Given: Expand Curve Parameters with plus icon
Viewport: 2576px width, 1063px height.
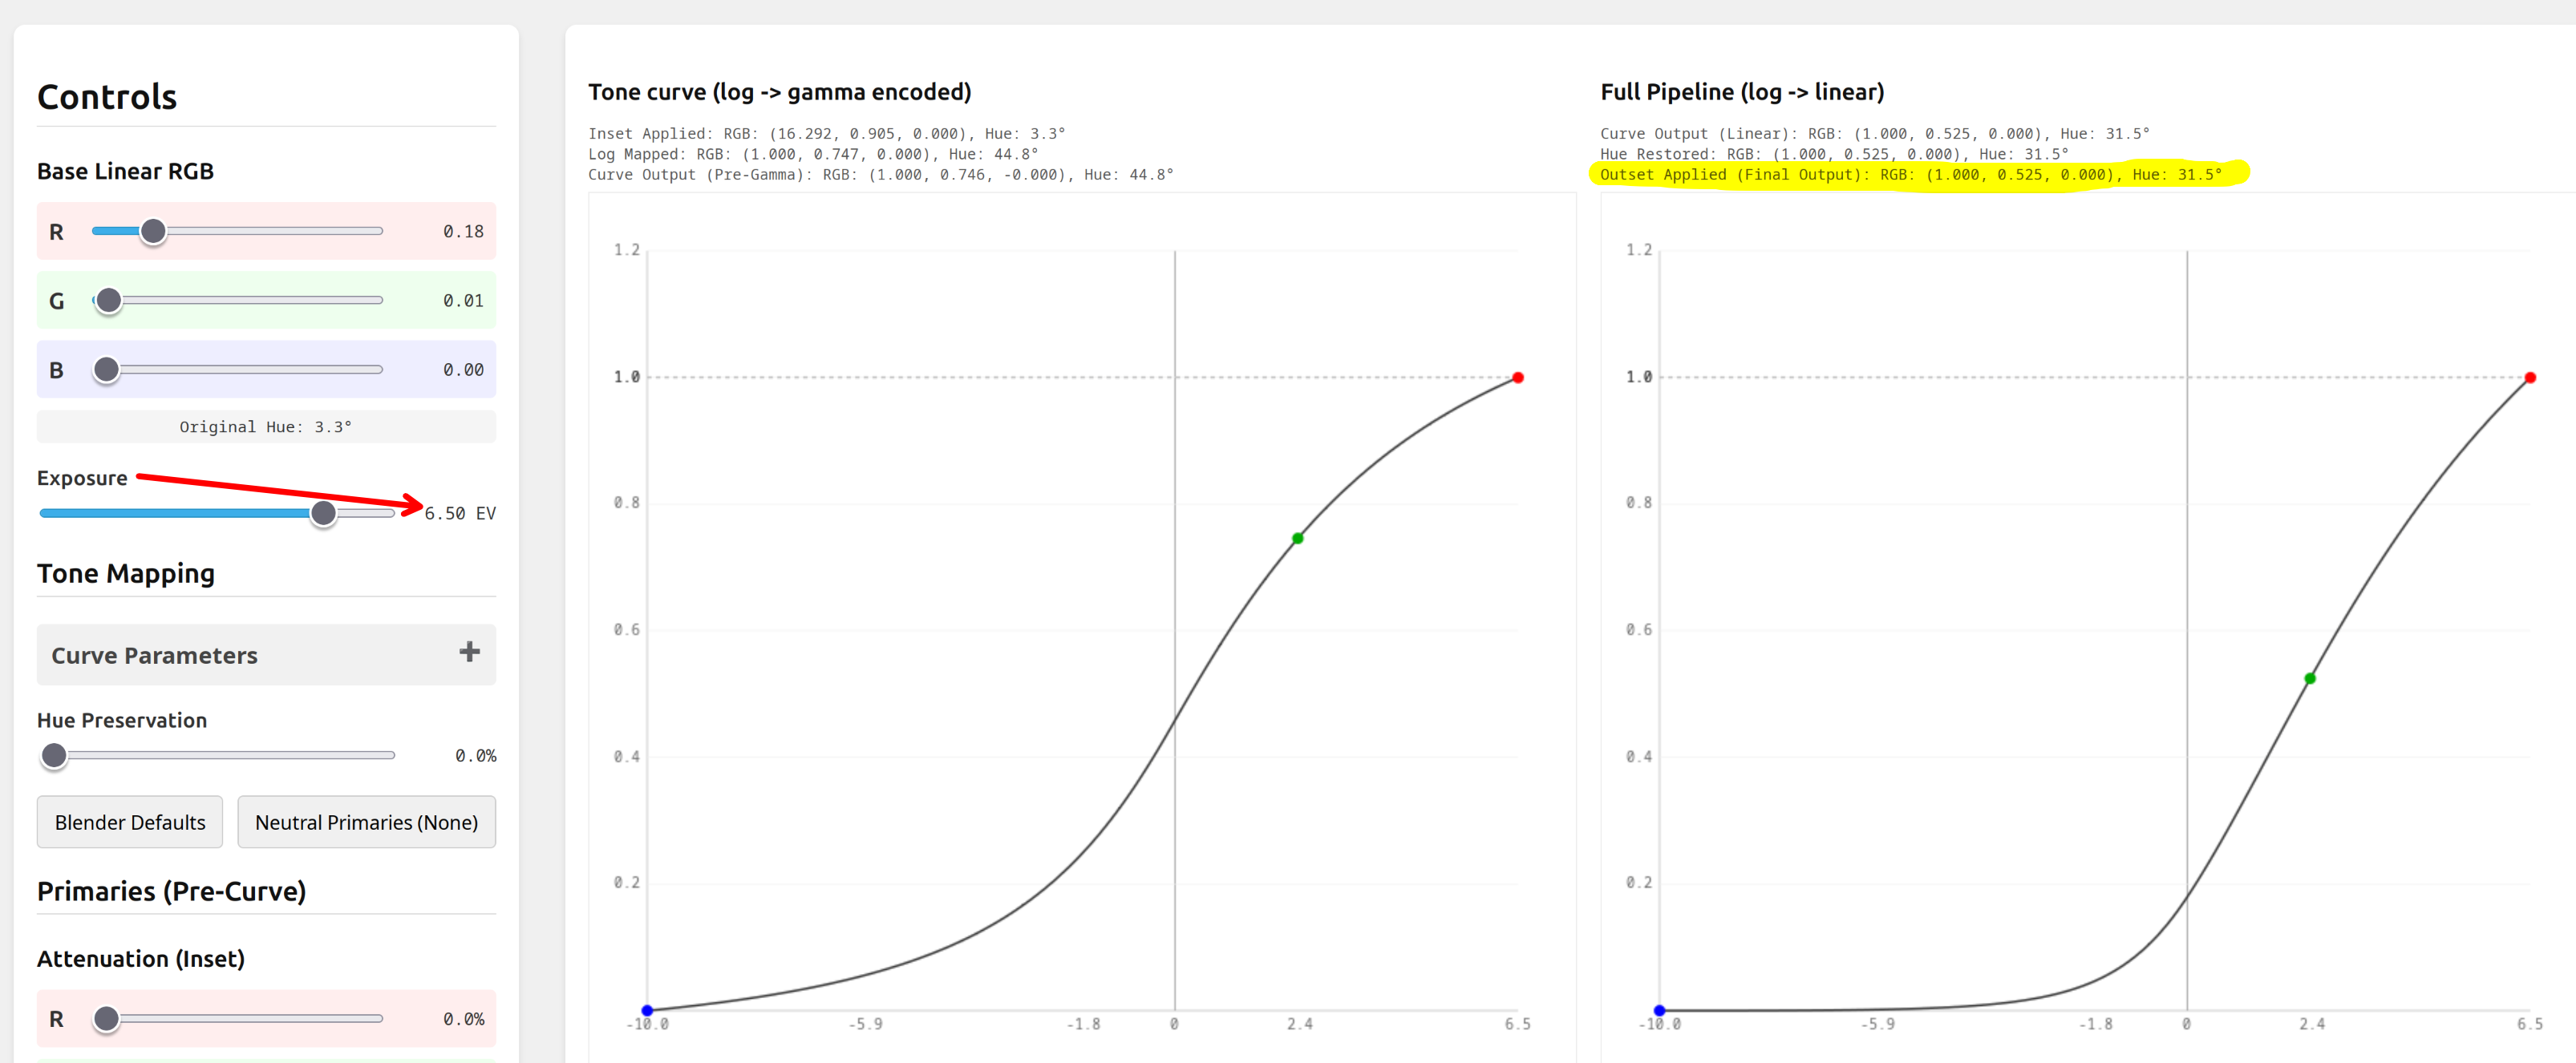Looking at the screenshot, I should (x=469, y=653).
